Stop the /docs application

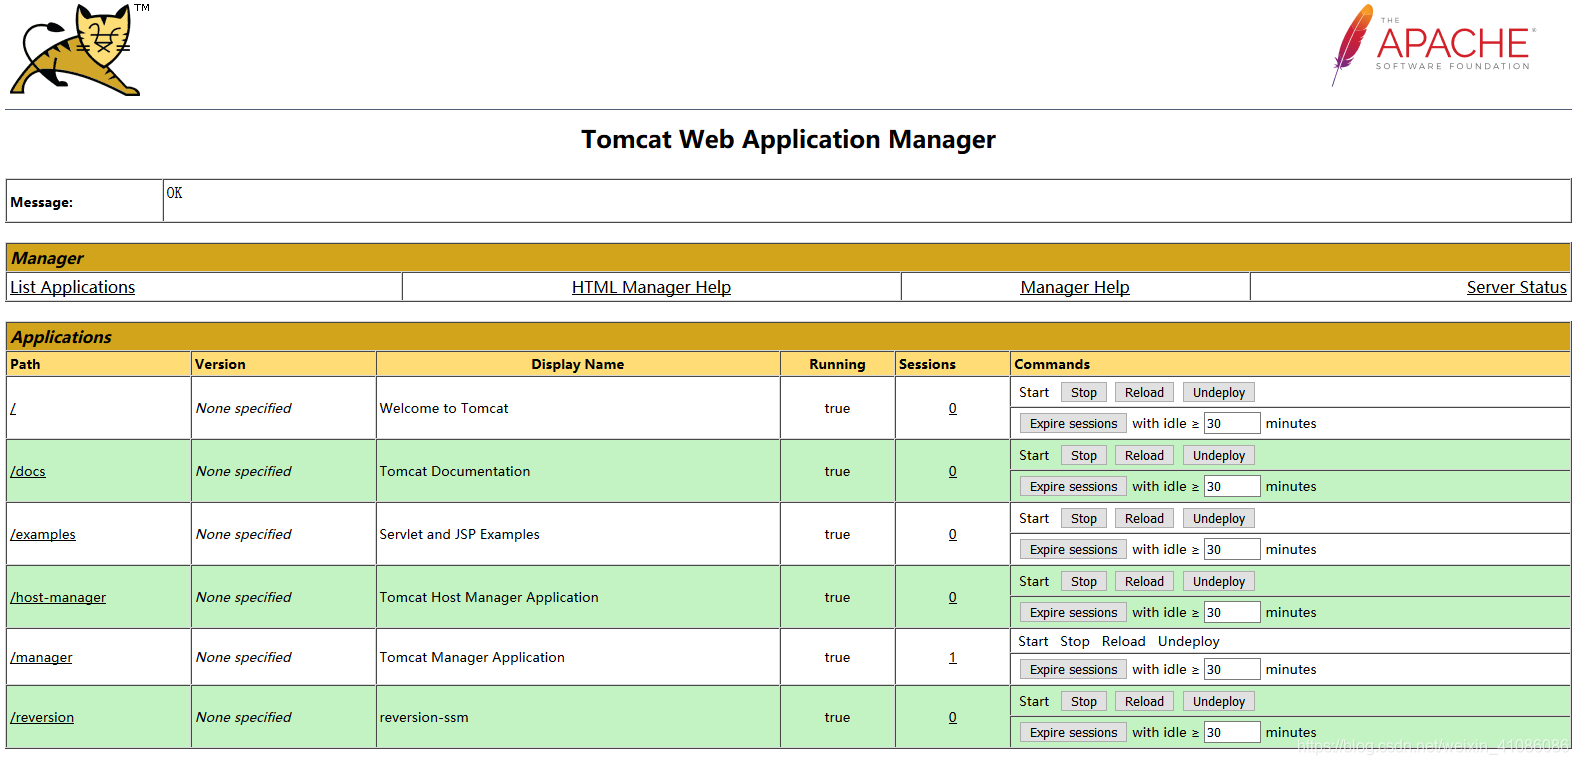1084,456
